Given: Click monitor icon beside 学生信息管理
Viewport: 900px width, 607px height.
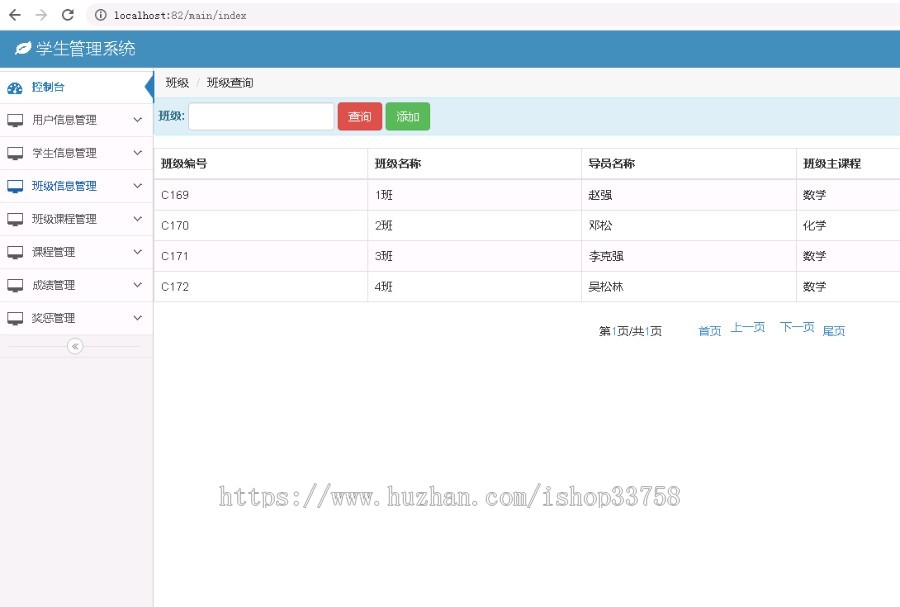Looking at the screenshot, I should [15, 153].
